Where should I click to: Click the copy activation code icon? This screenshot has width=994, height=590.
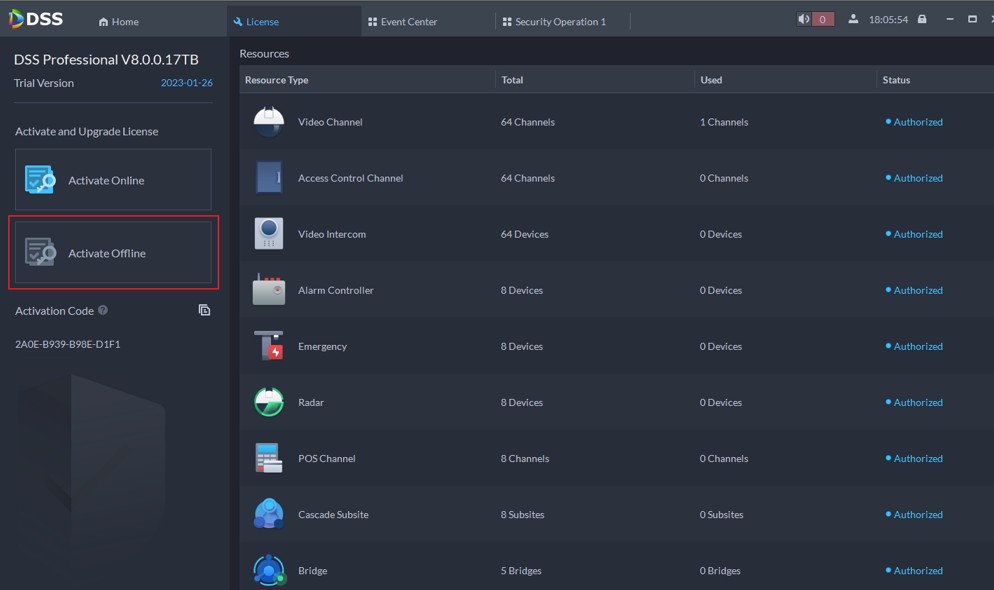204,310
